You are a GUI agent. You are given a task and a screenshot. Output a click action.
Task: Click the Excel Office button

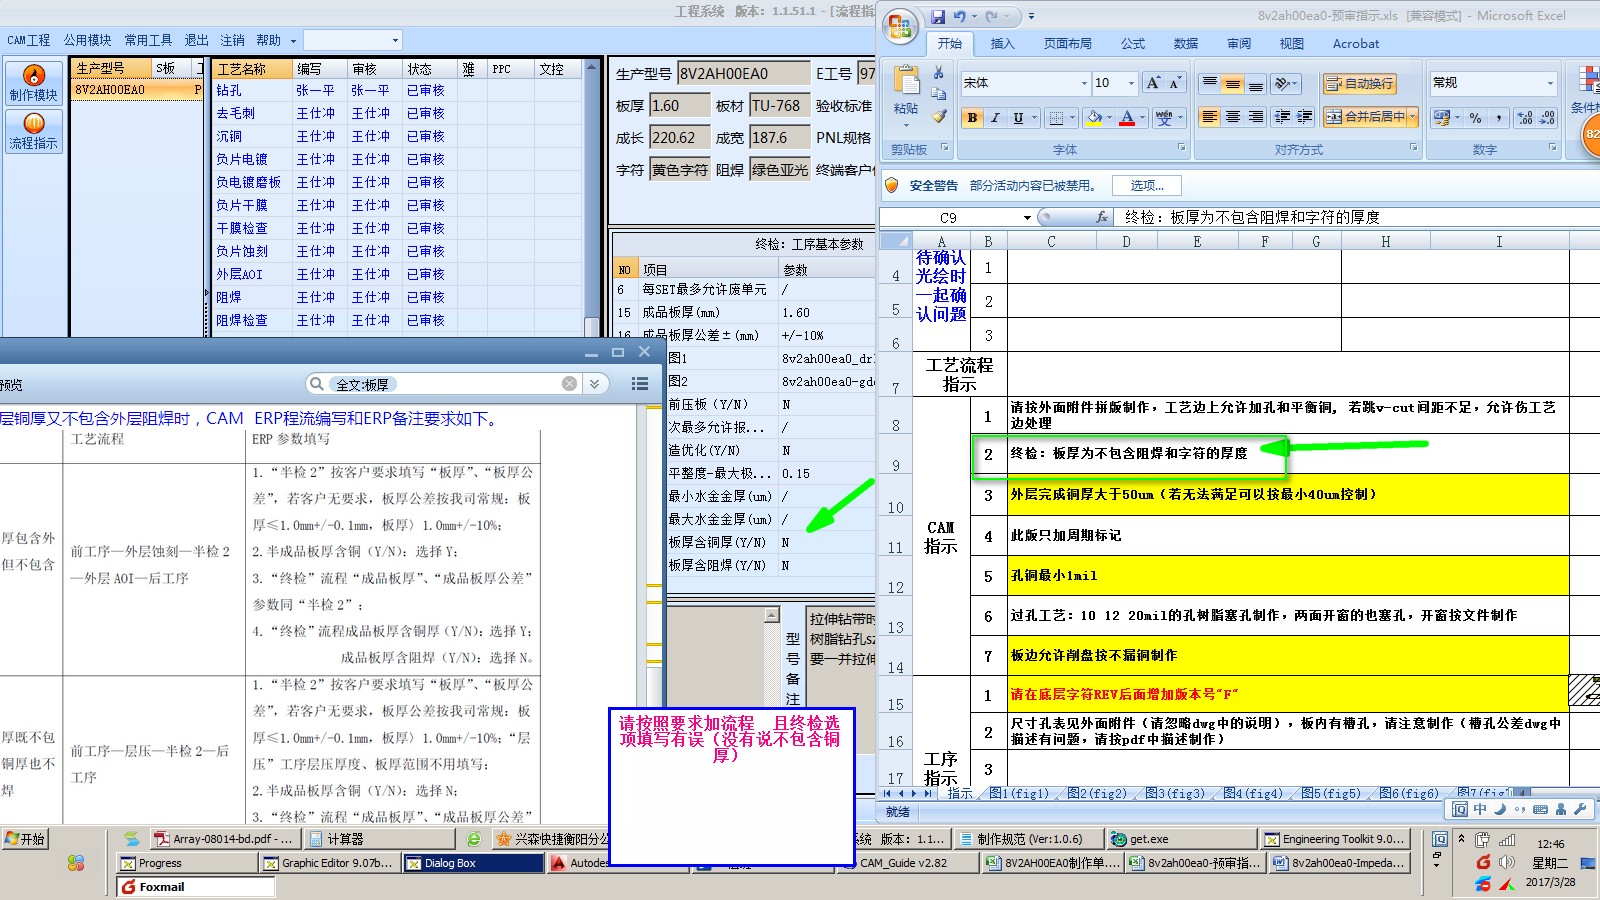pos(900,26)
